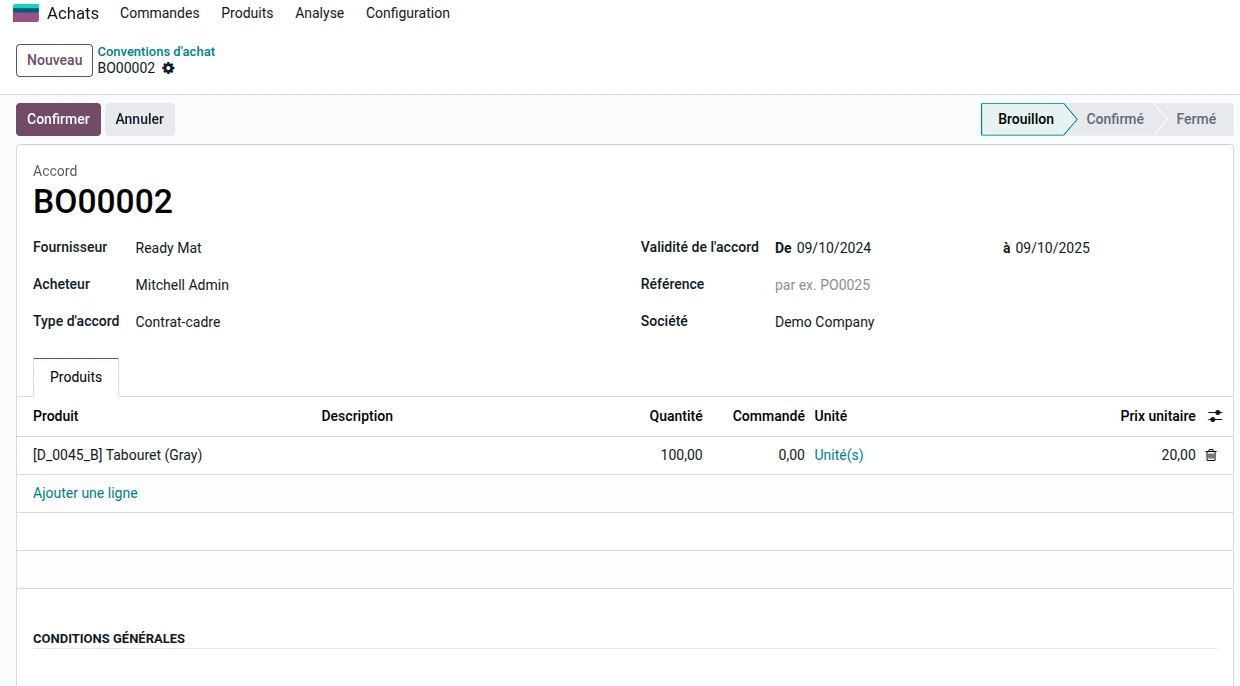Click the Description column header

coord(357,416)
